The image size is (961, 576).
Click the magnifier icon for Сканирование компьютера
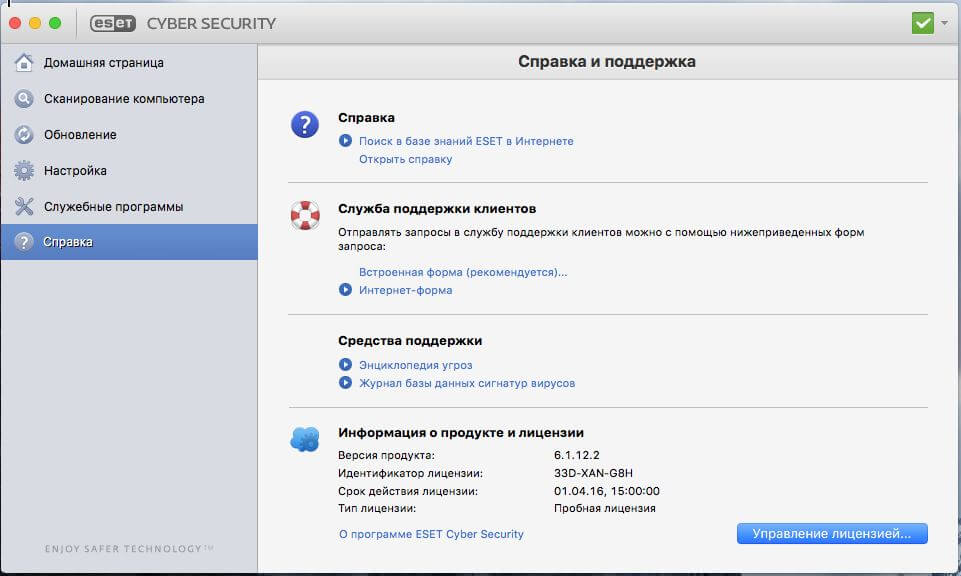[24, 99]
